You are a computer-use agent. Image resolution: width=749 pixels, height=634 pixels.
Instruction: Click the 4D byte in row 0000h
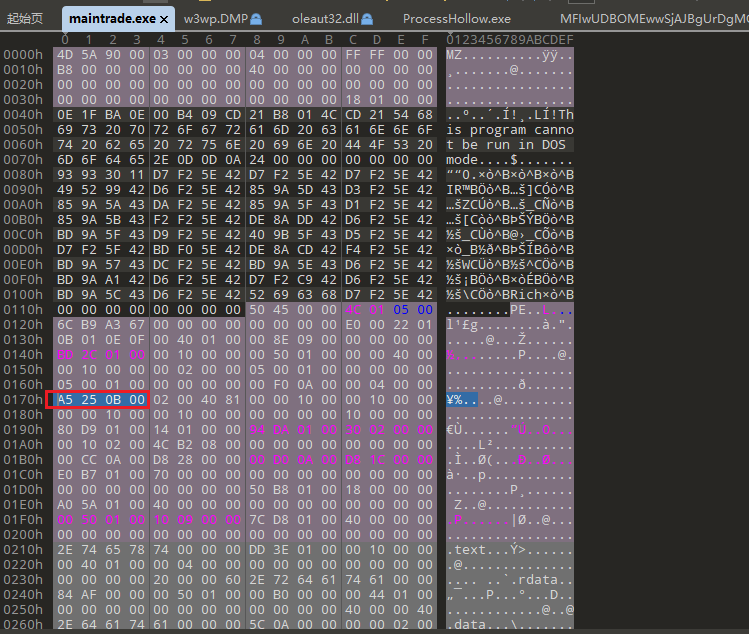point(65,55)
